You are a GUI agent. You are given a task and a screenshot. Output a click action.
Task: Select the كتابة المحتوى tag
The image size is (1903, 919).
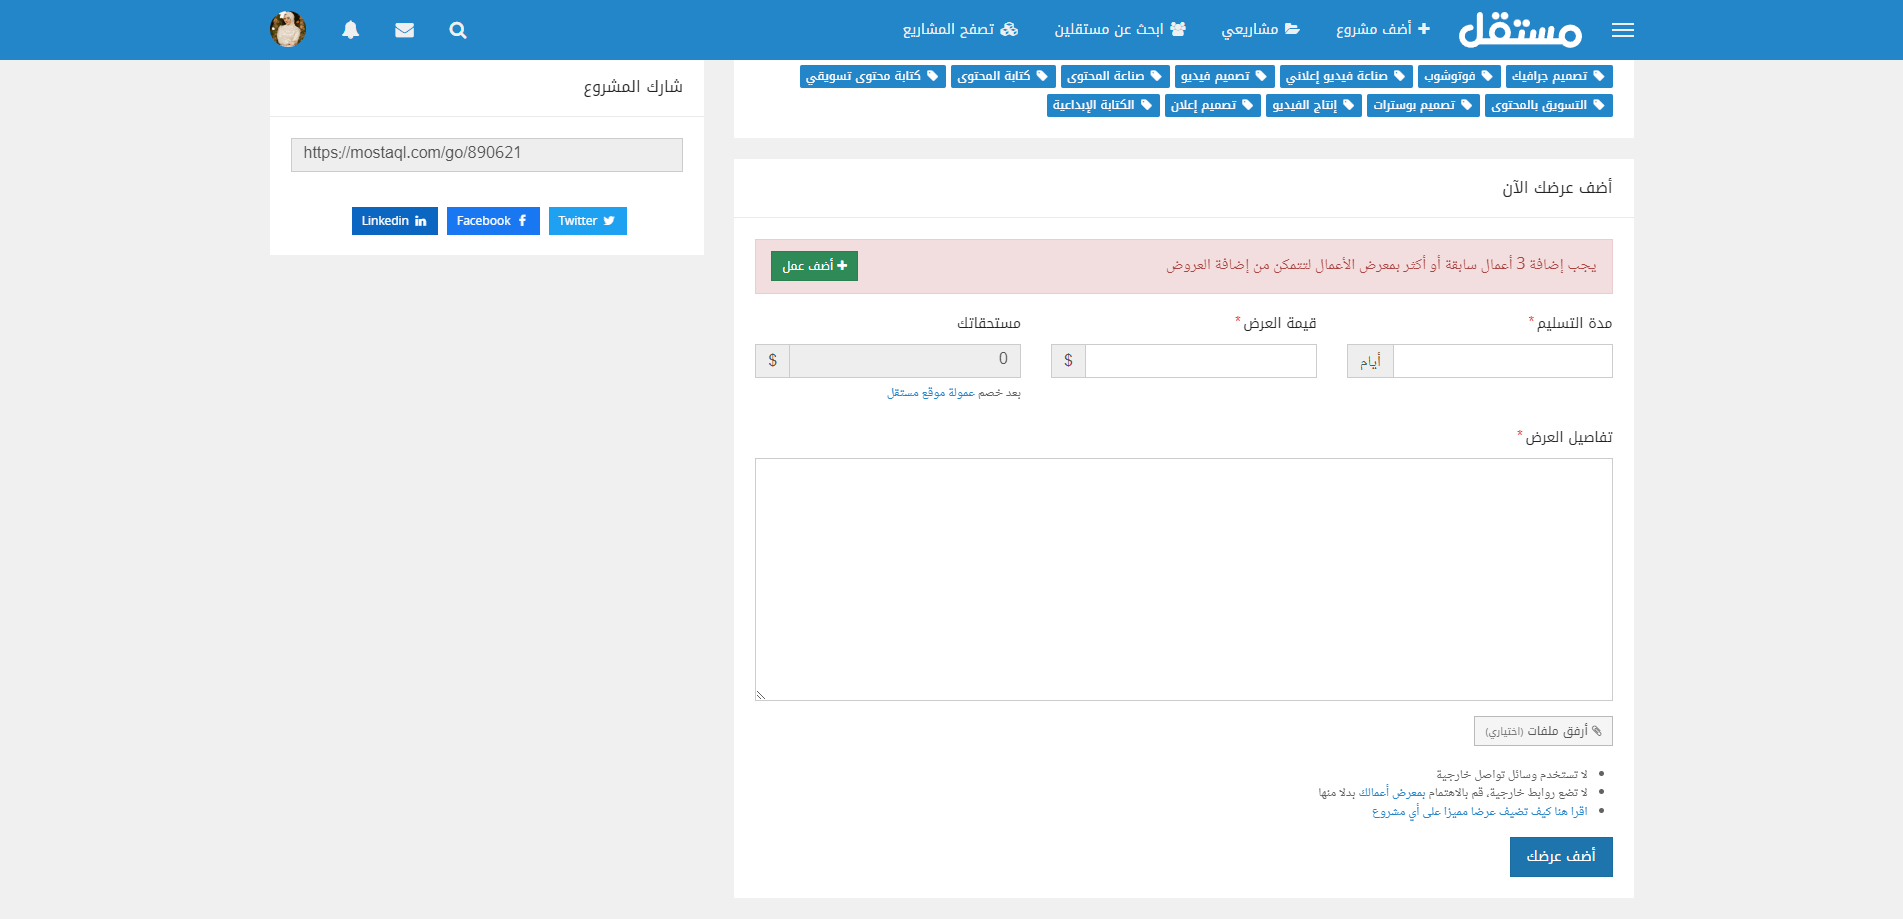pyautogui.click(x=1003, y=76)
